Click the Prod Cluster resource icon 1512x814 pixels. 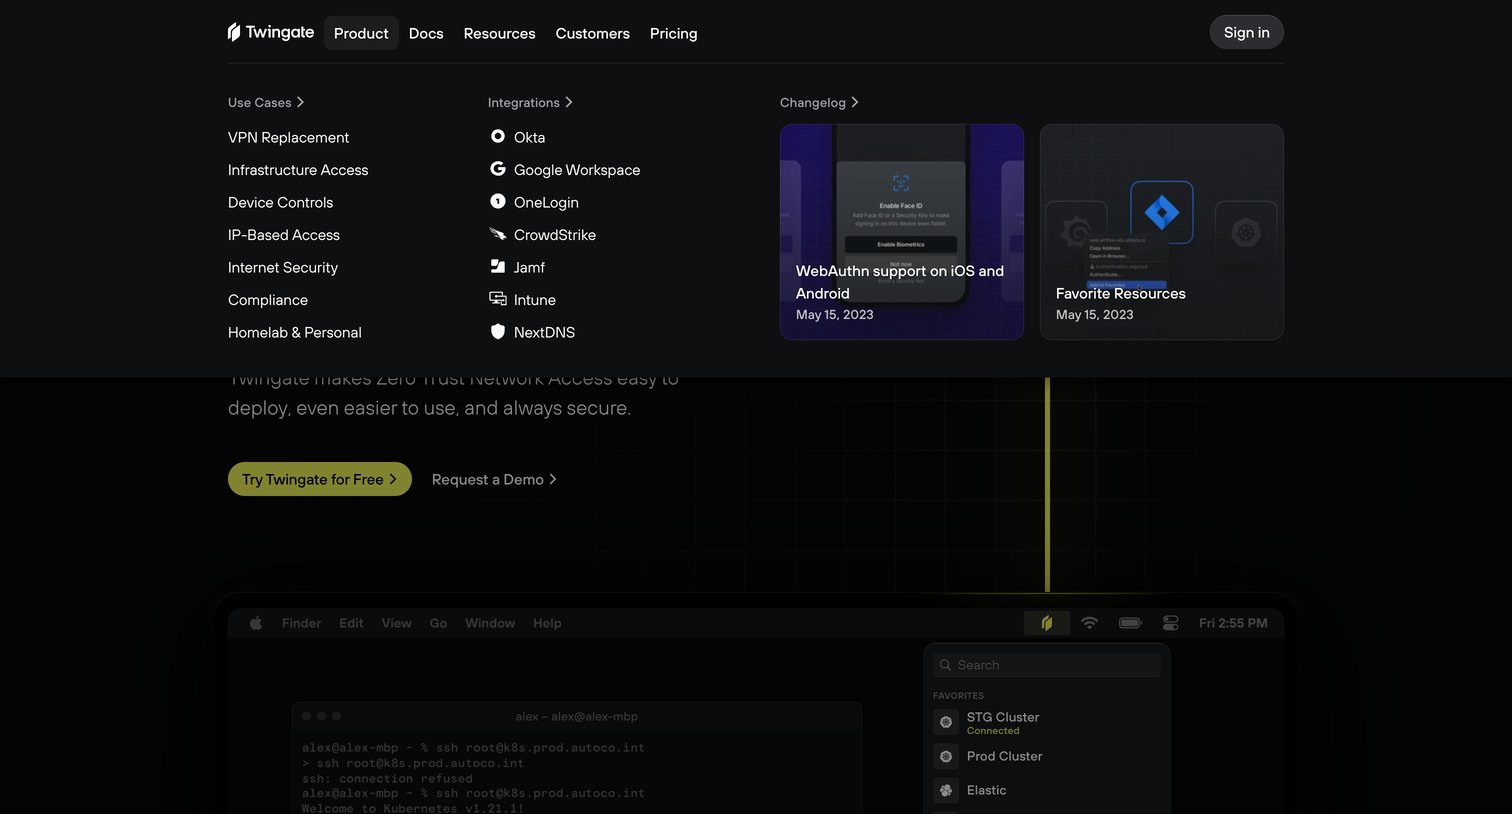click(x=946, y=756)
